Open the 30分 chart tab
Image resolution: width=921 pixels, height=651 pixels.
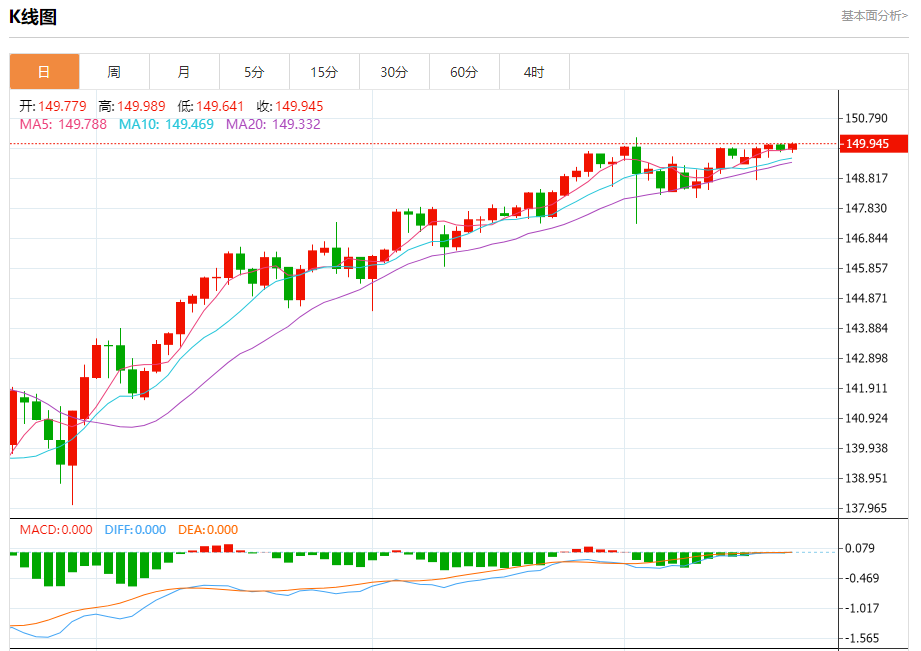(394, 72)
